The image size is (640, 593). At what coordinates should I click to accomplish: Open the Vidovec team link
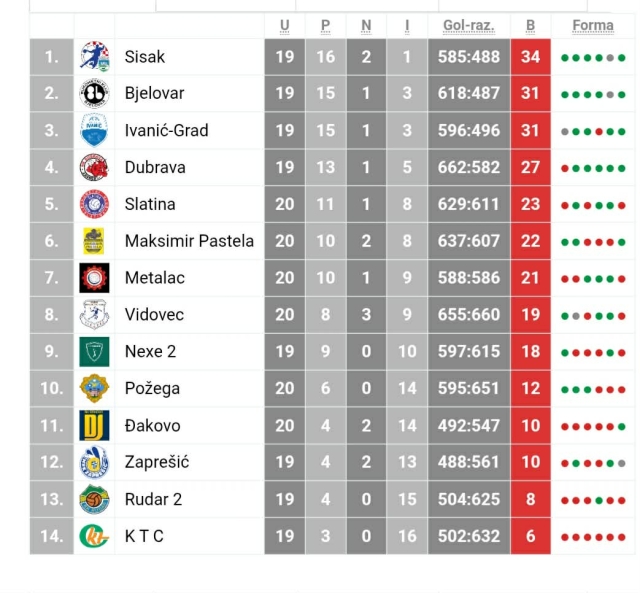click(x=154, y=314)
